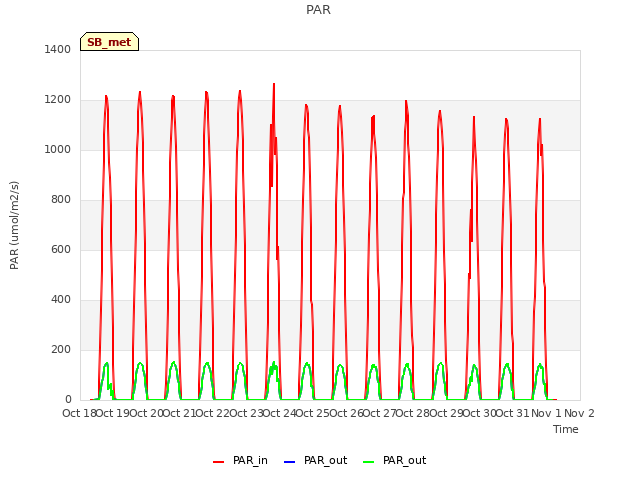Click the Oct 22 x-axis tick label

[213, 413]
